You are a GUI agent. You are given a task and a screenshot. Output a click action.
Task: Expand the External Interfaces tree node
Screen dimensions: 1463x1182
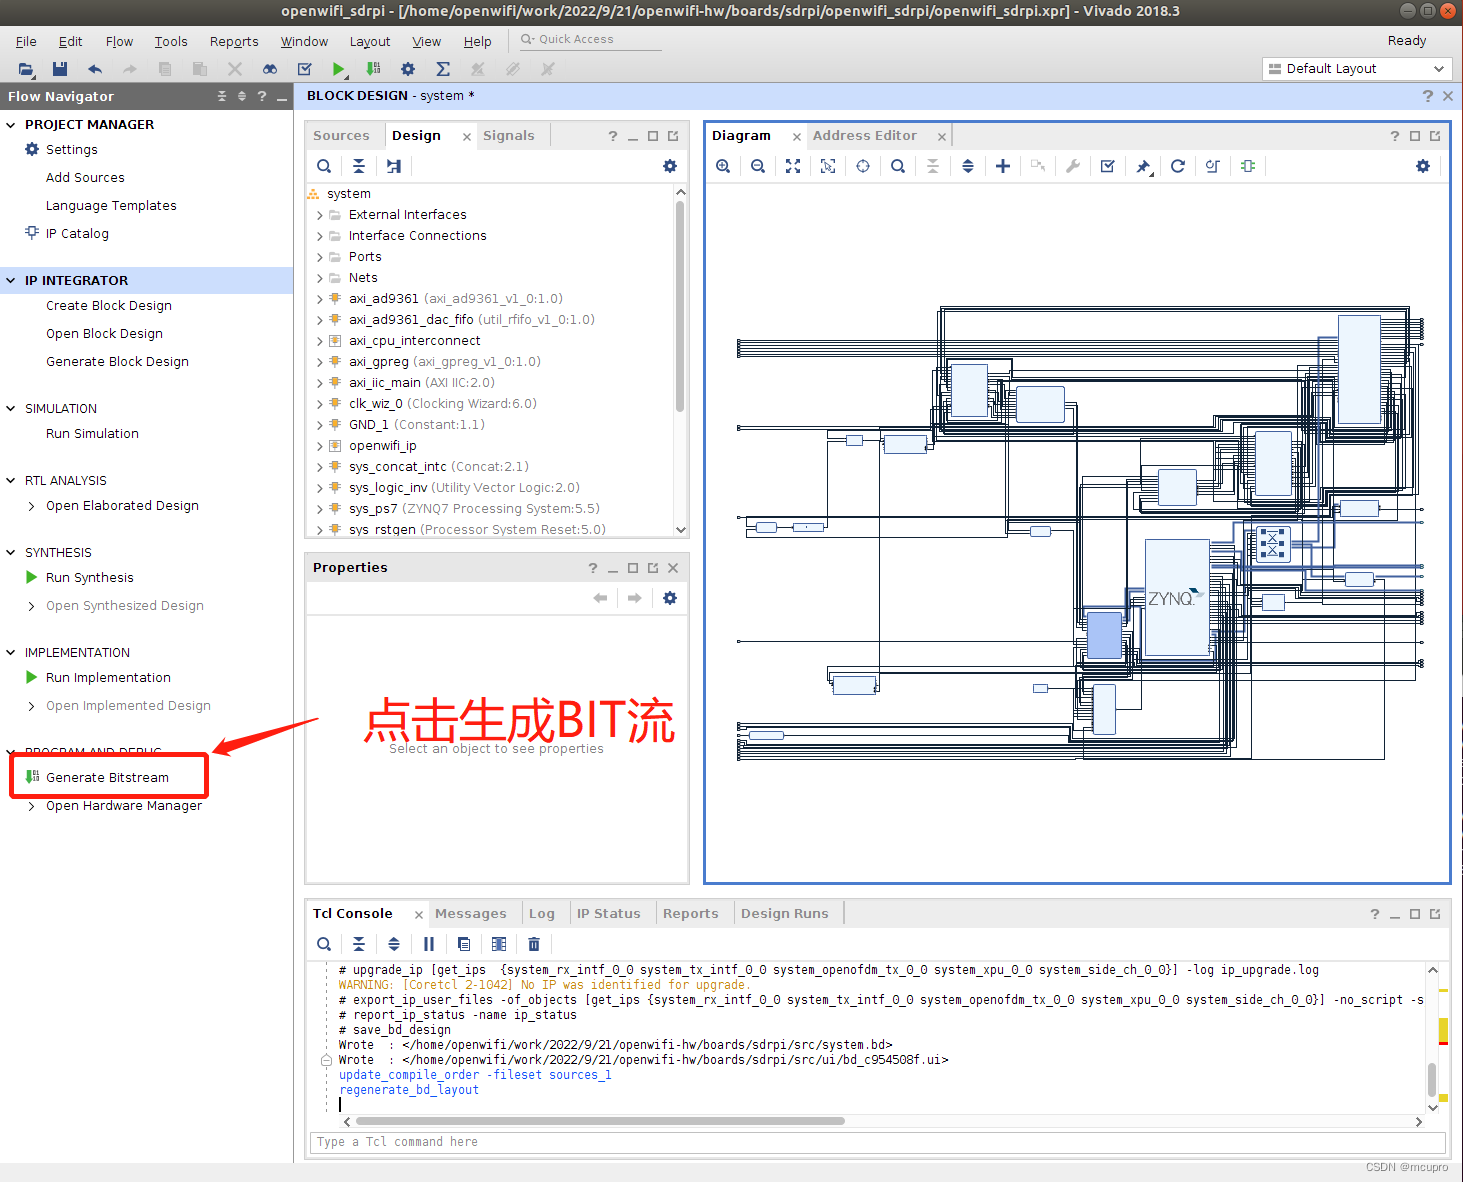click(319, 214)
